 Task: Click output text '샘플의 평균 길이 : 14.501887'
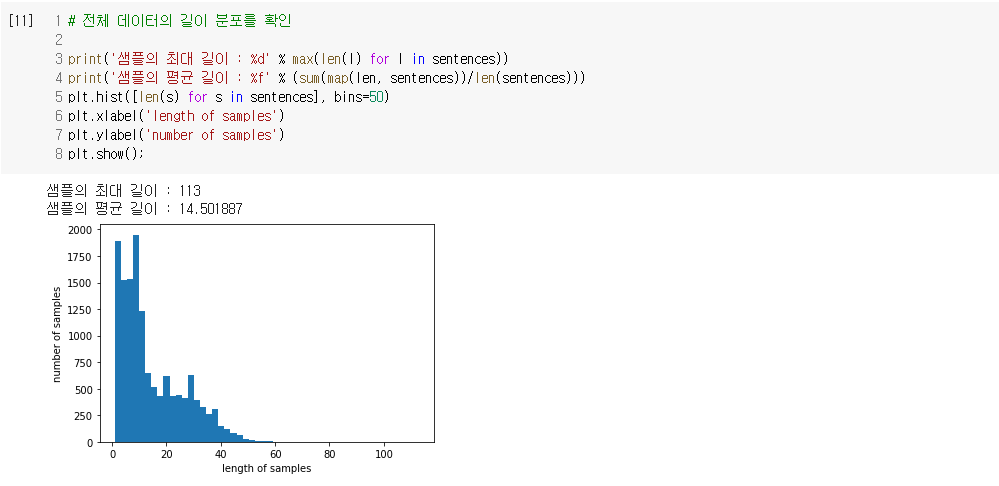pyautogui.click(x=144, y=208)
